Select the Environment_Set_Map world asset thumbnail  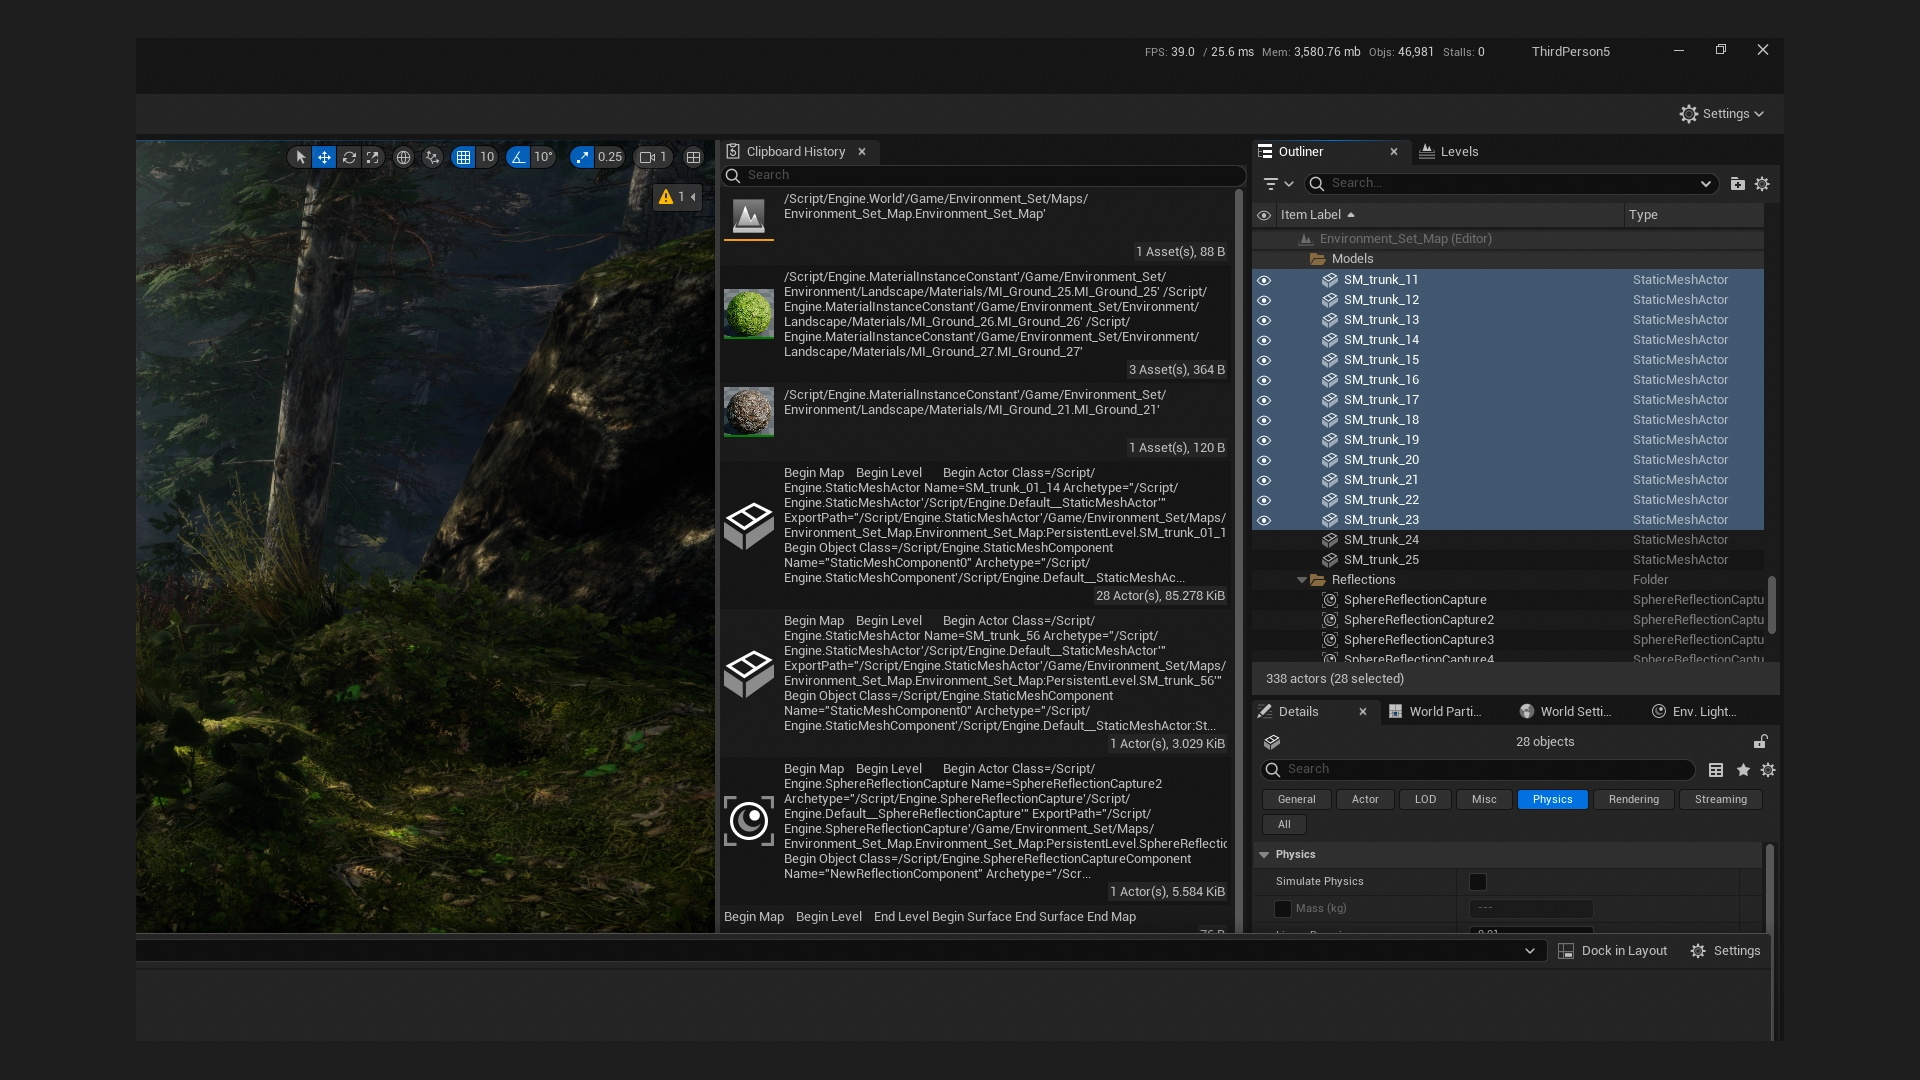click(749, 216)
